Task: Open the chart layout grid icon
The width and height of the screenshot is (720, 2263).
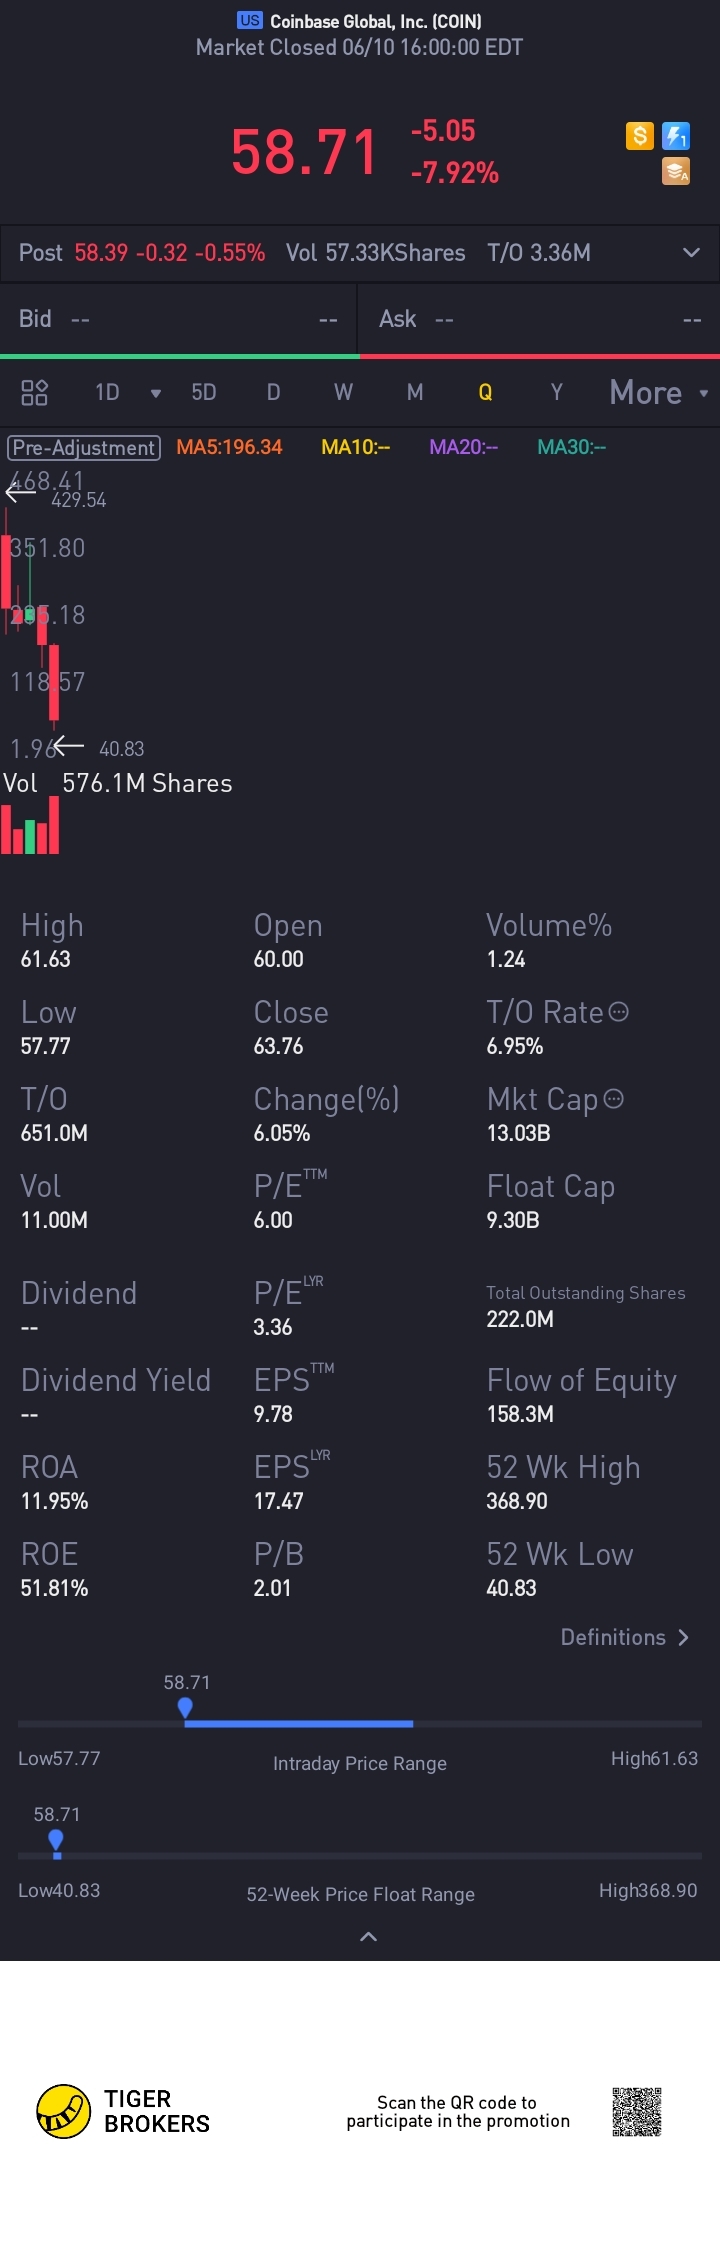Action: click(35, 392)
